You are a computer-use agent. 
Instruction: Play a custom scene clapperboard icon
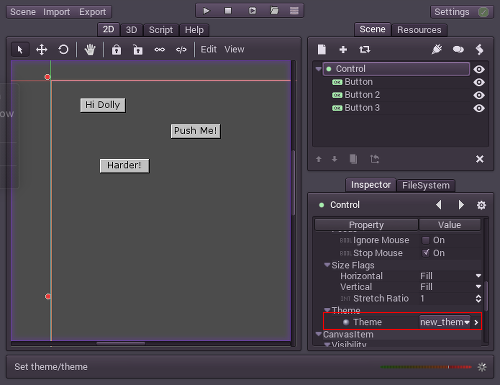(274, 11)
